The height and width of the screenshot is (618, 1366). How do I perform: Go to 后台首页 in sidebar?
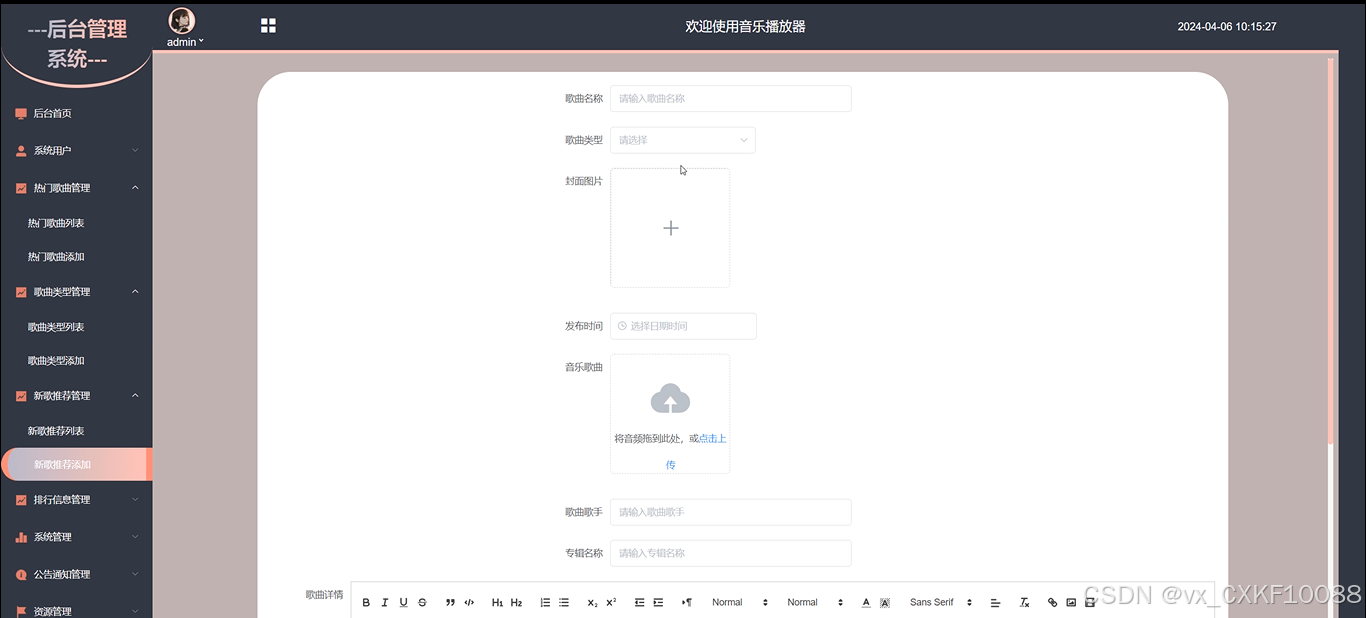coord(76,113)
